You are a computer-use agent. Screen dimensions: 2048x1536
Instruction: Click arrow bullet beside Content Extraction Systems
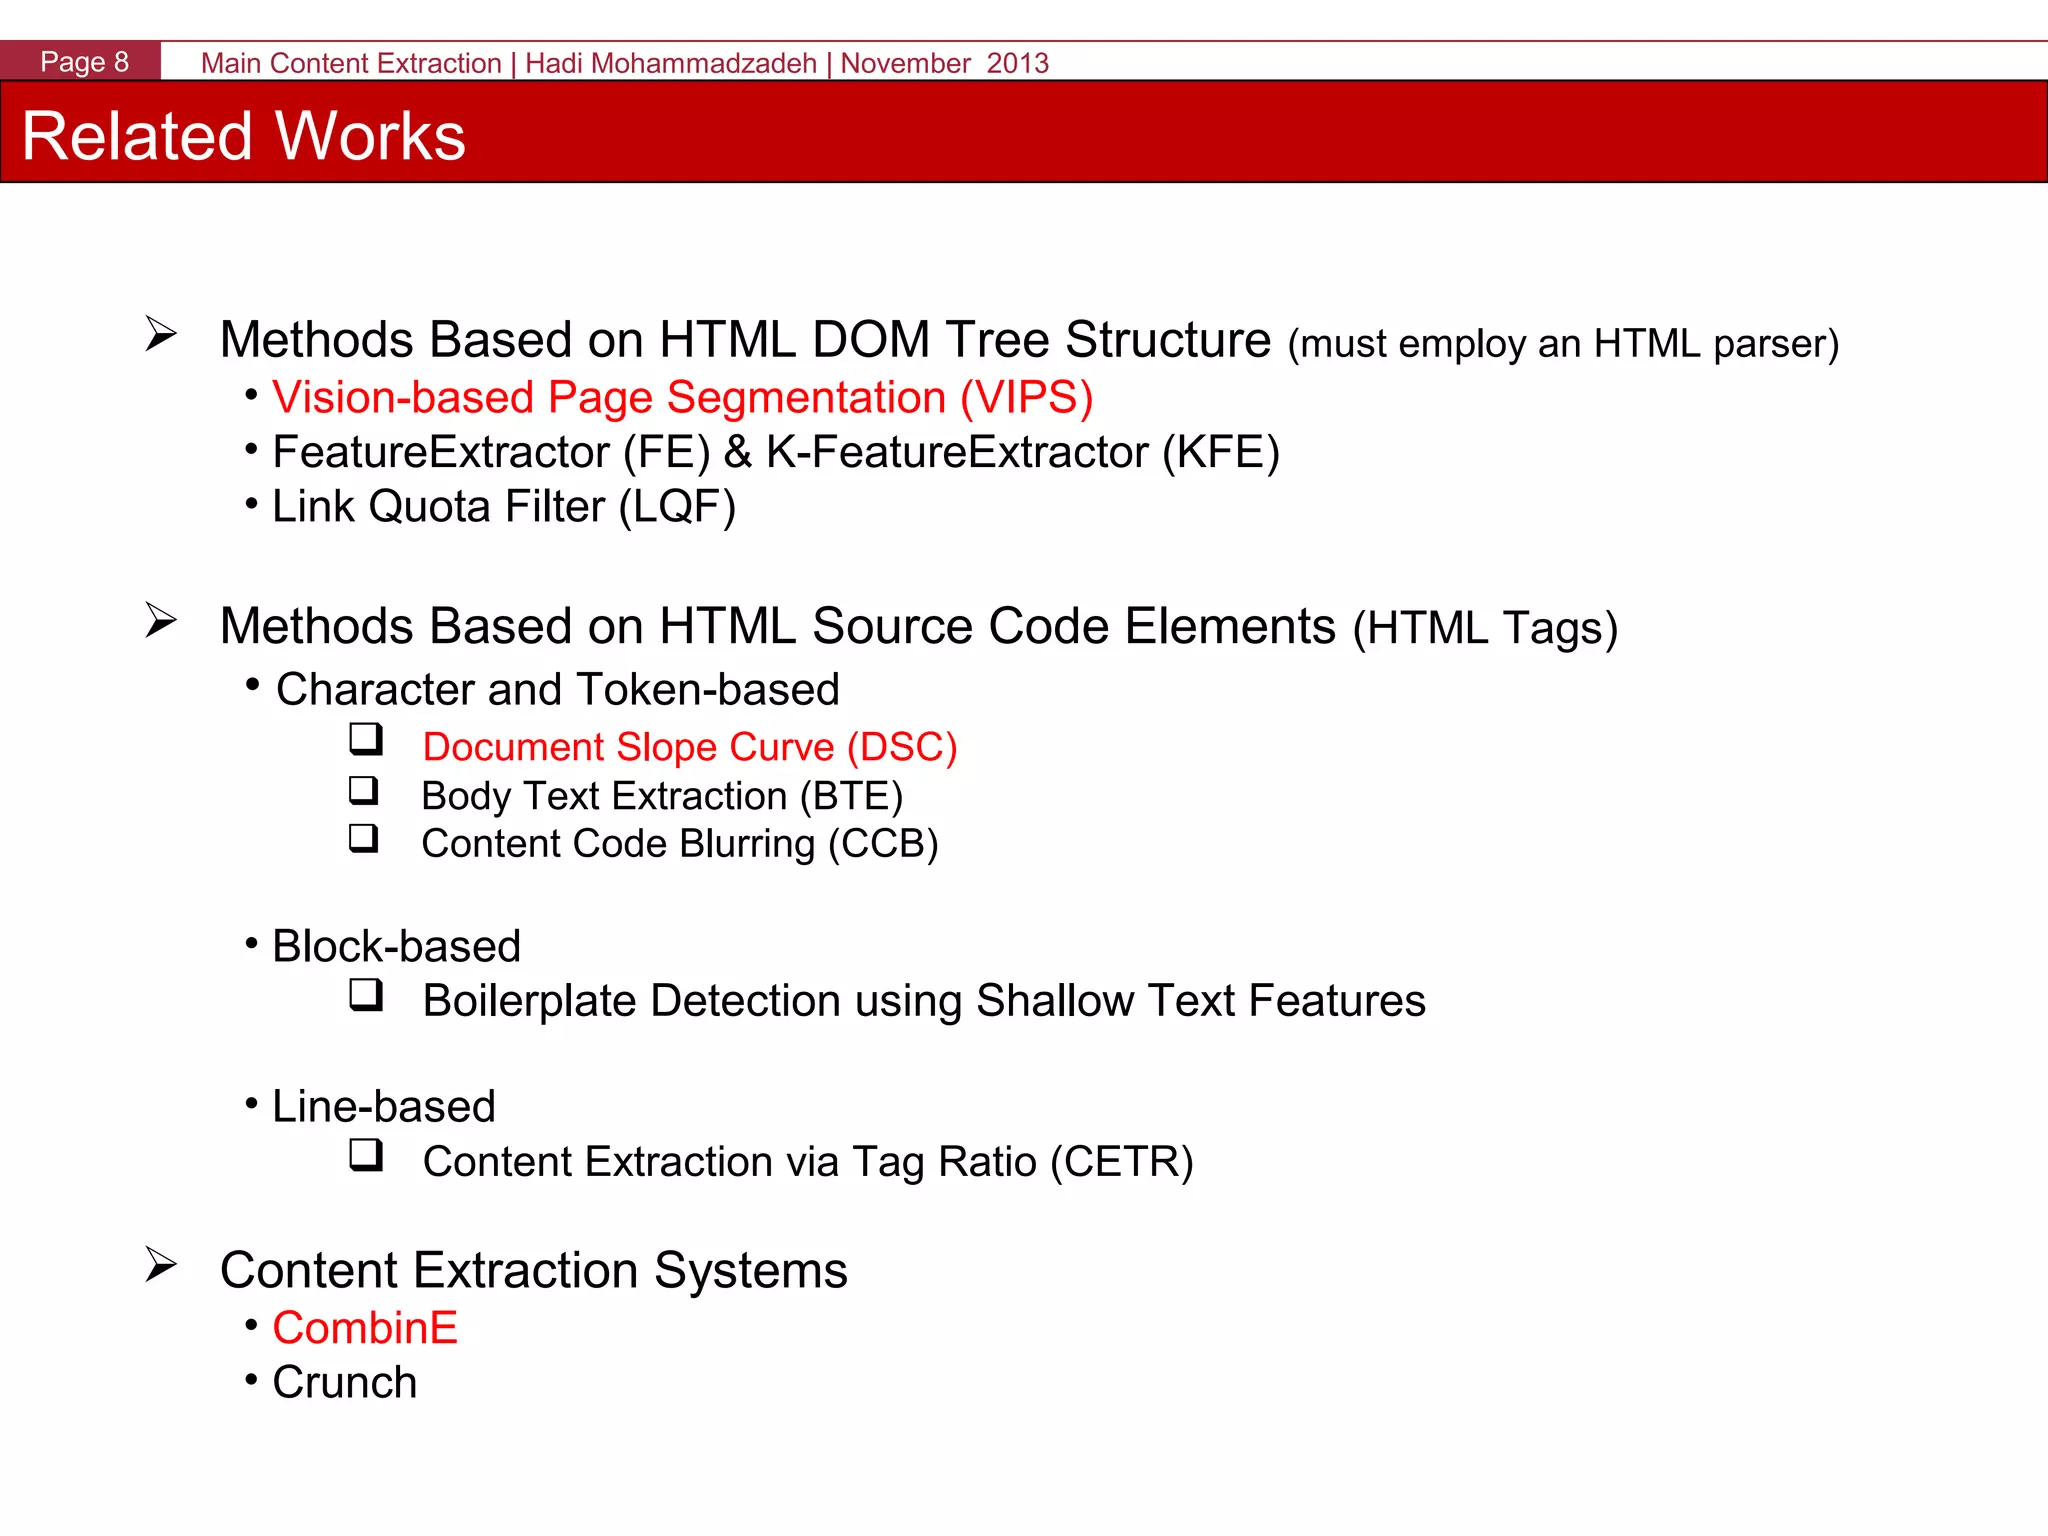click(x=160, y=1264)
